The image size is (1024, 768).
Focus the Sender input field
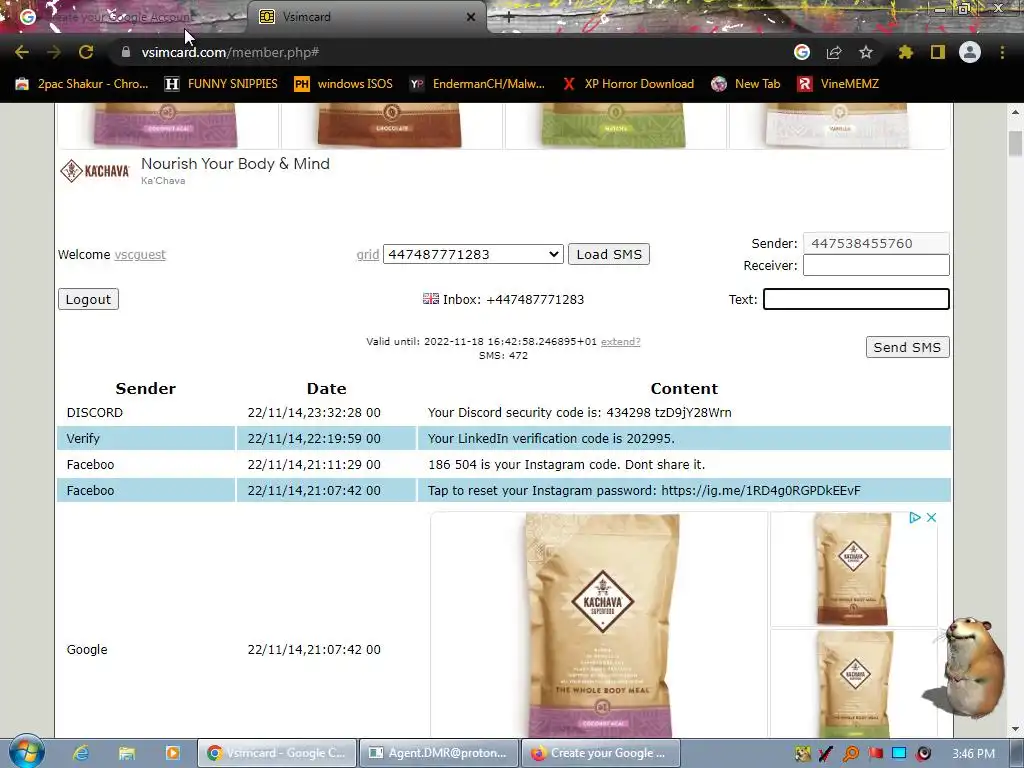point(876,244)
